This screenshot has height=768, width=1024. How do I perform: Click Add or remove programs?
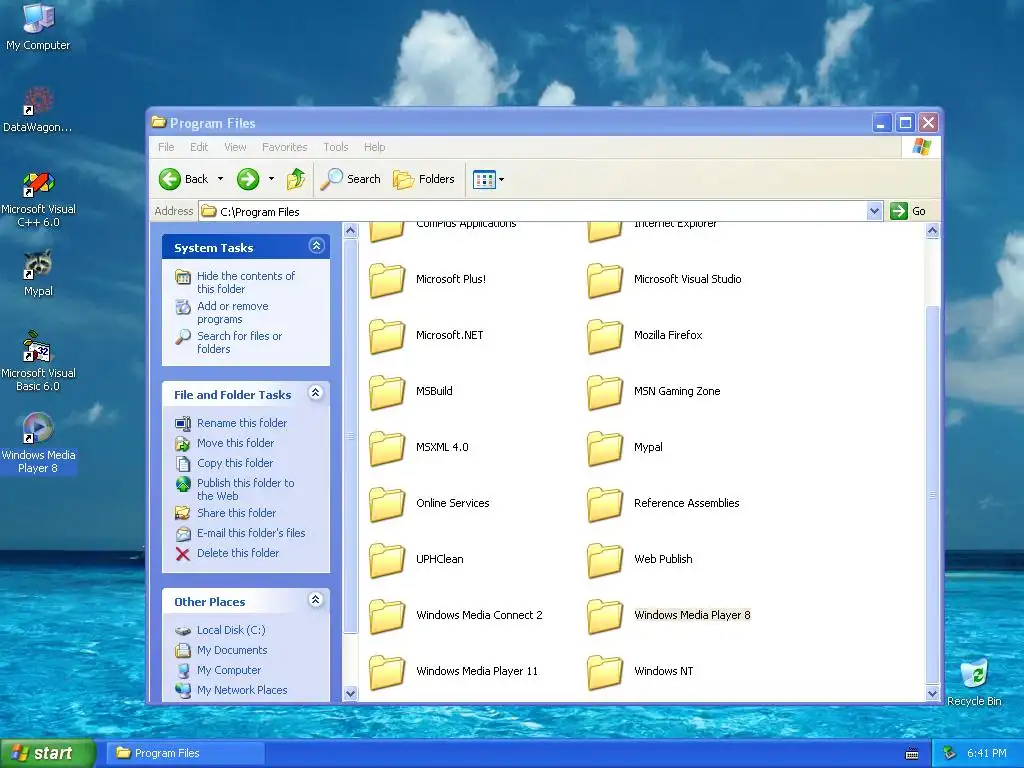point(233,312)
